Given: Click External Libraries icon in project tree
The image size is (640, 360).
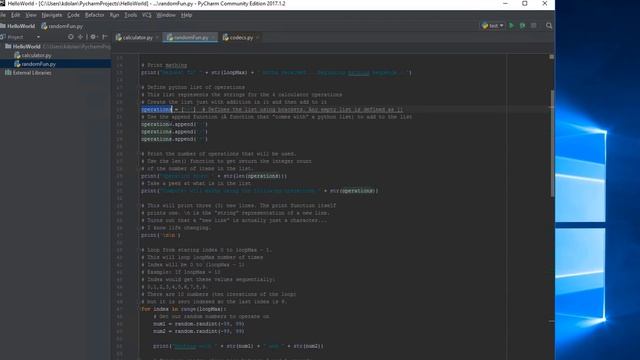Looking at the screenshot, I should (x=8, y=73).
